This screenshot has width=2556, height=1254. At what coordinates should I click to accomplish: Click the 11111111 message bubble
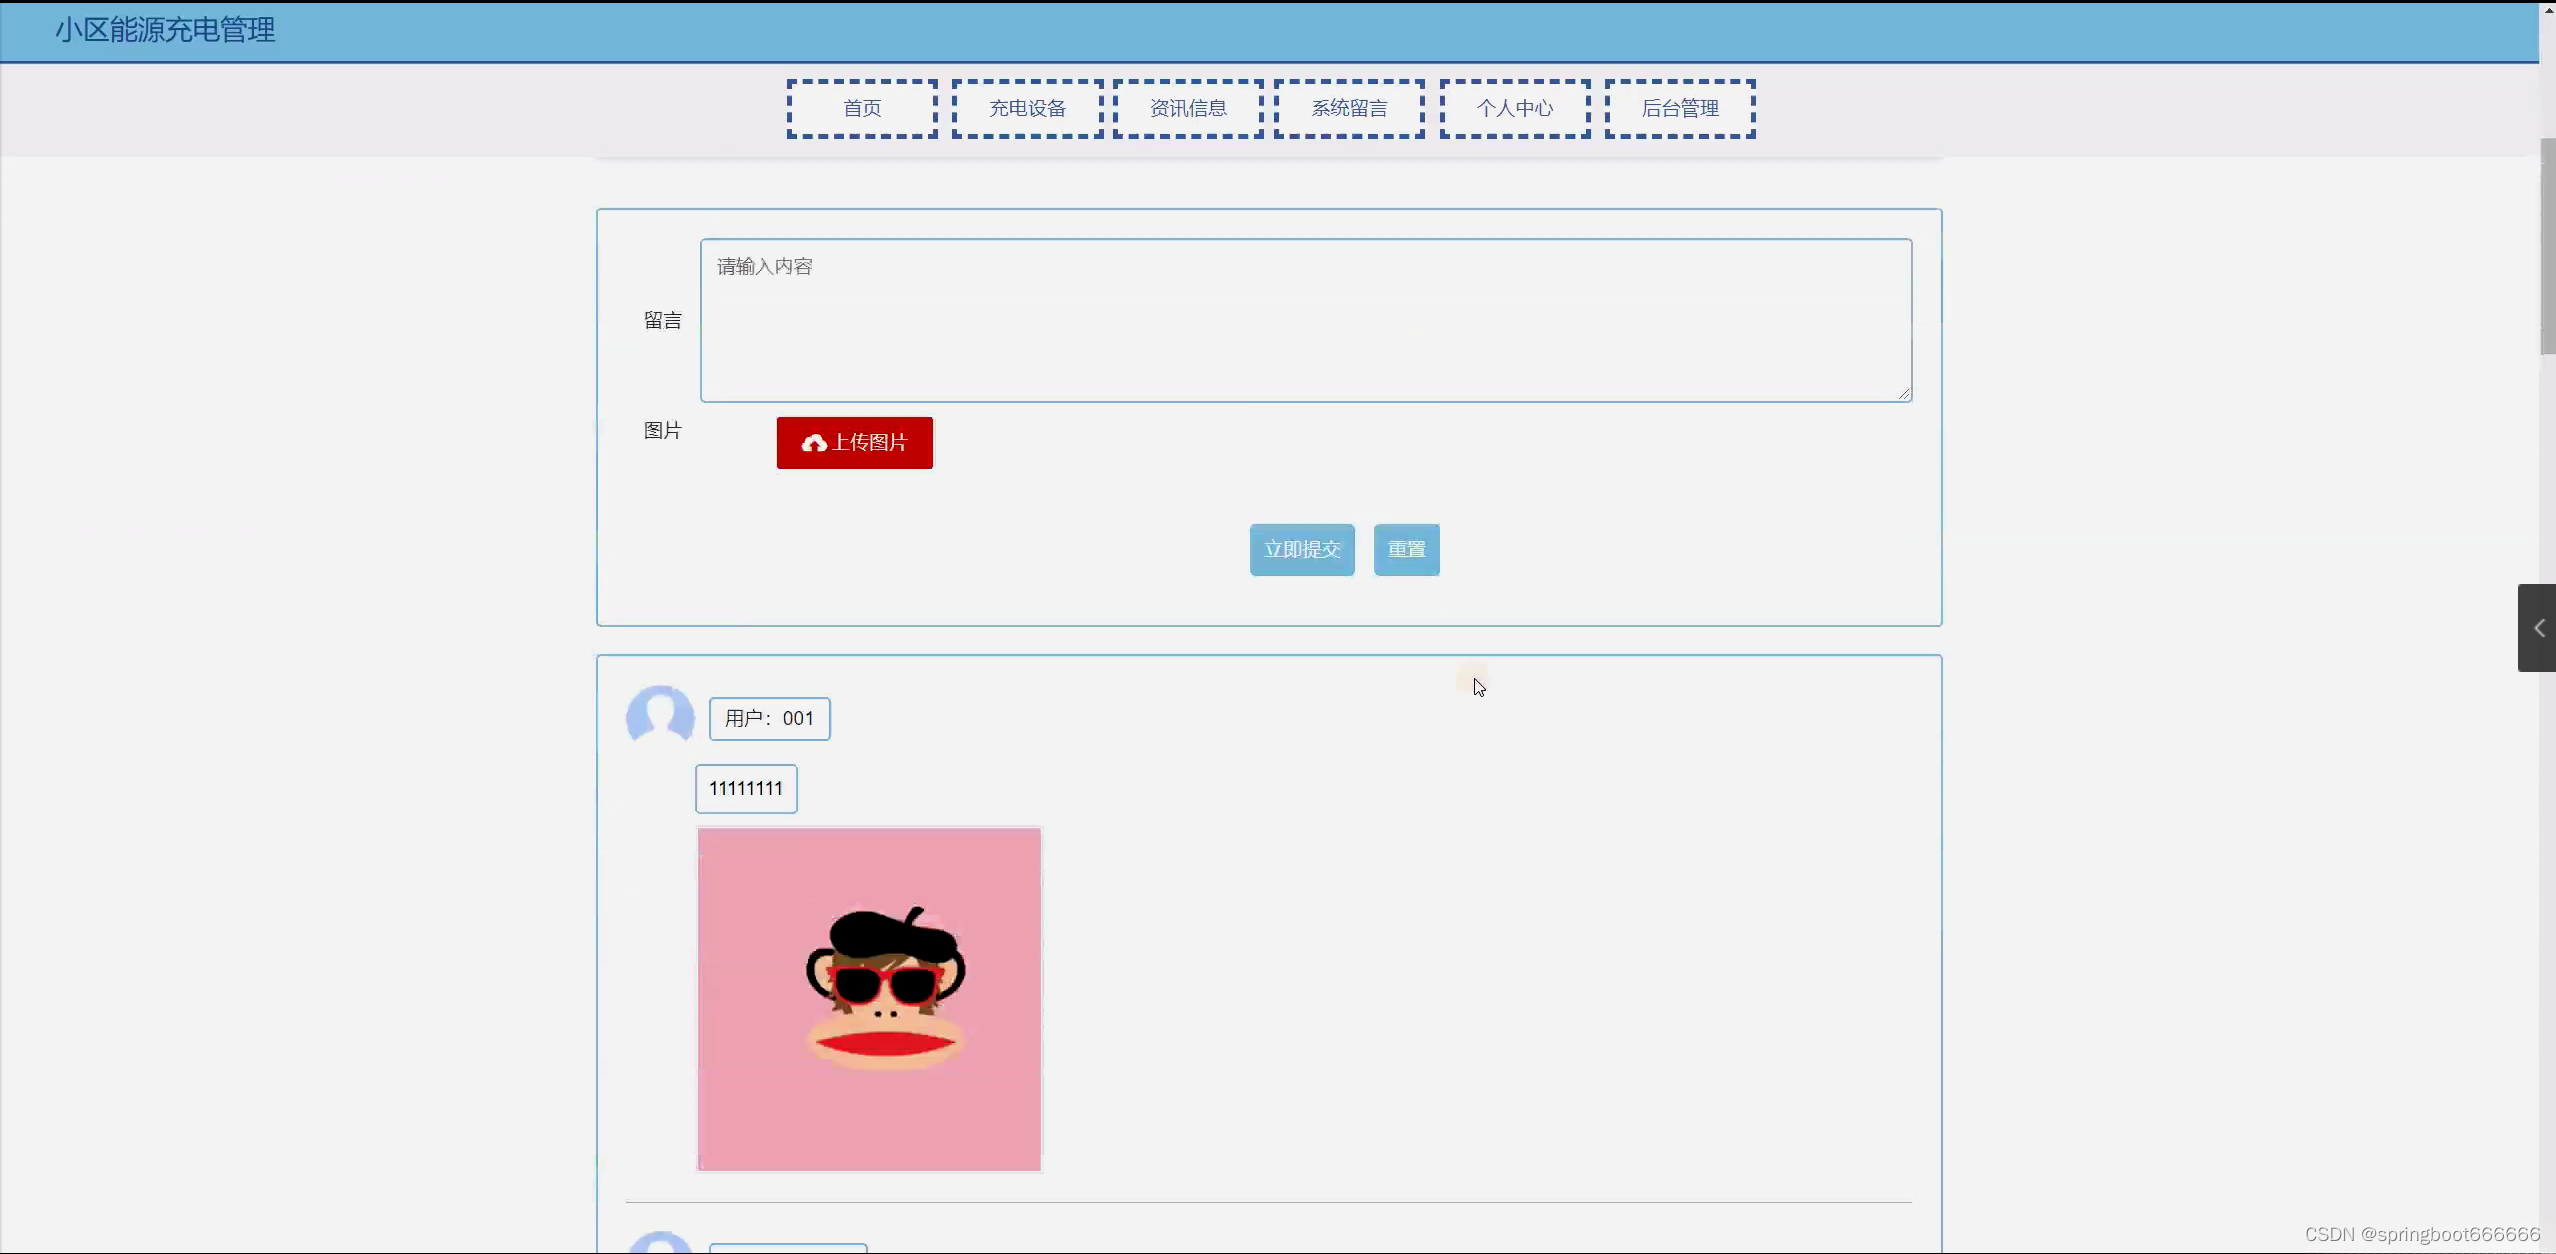coord(746,789)
